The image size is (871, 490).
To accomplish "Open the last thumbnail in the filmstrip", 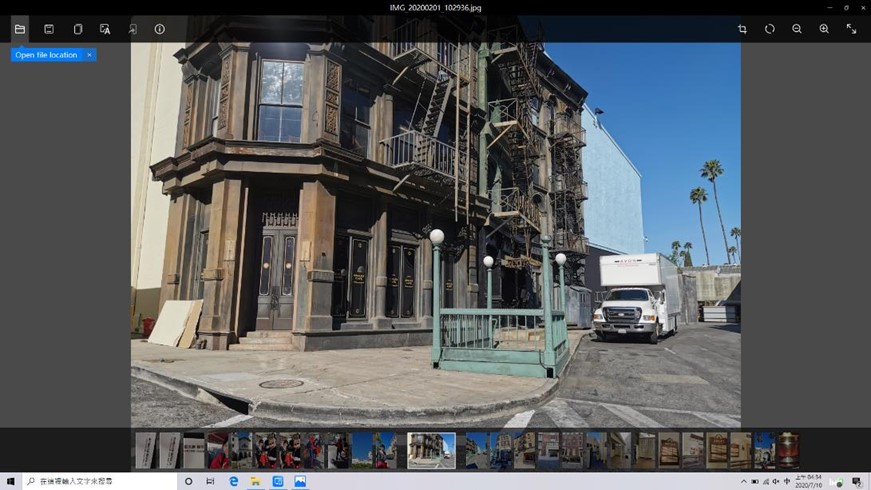I will (788, 450).
